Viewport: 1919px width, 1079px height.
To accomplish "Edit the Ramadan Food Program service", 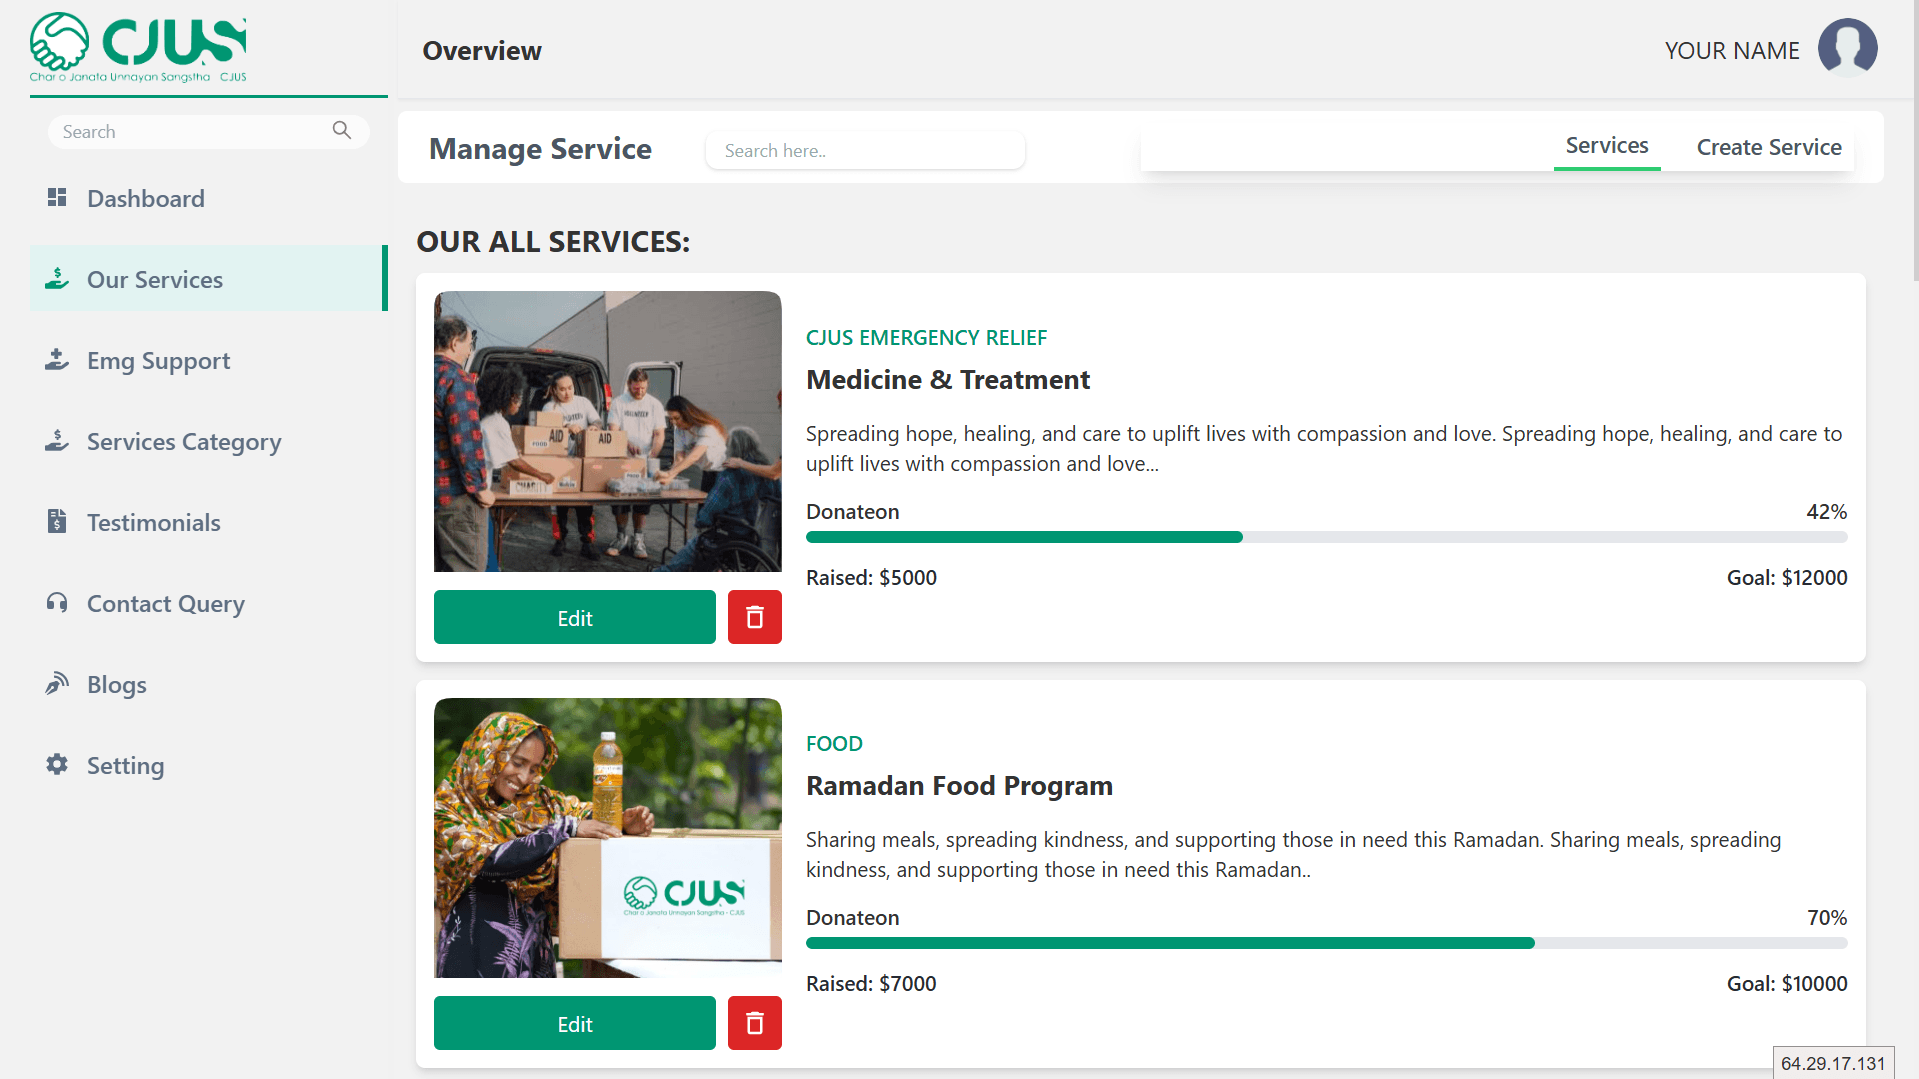I will coord(574,1023).
